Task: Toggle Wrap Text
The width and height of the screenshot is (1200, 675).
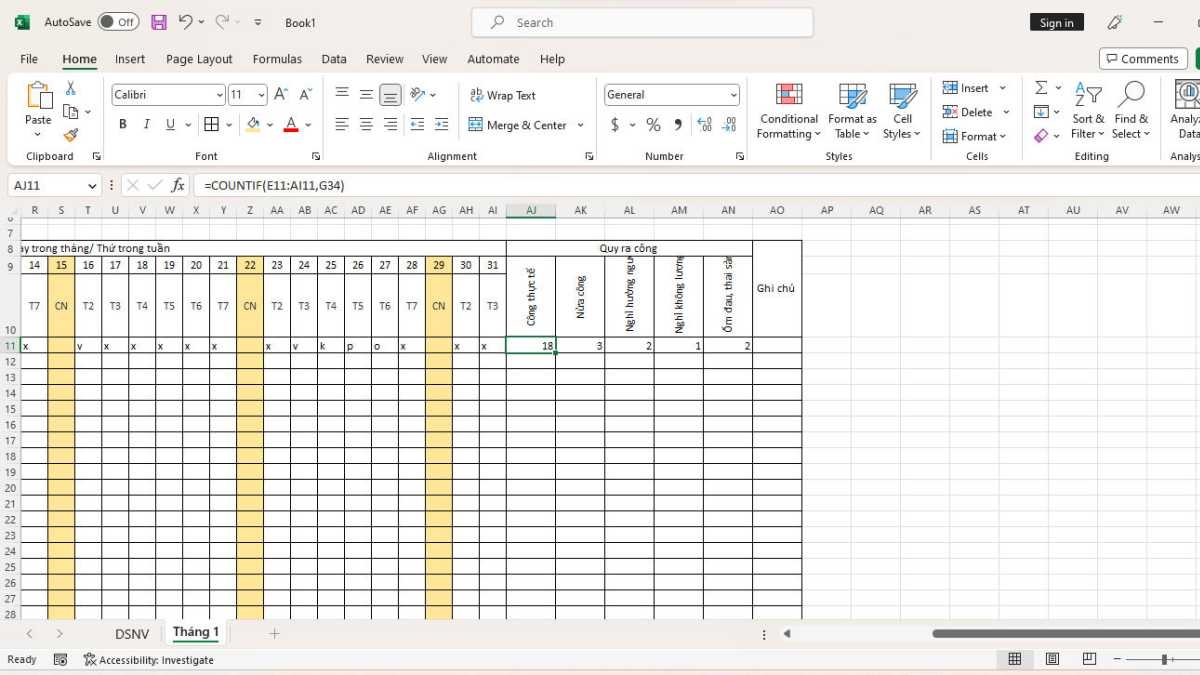Action: (502, 95)
